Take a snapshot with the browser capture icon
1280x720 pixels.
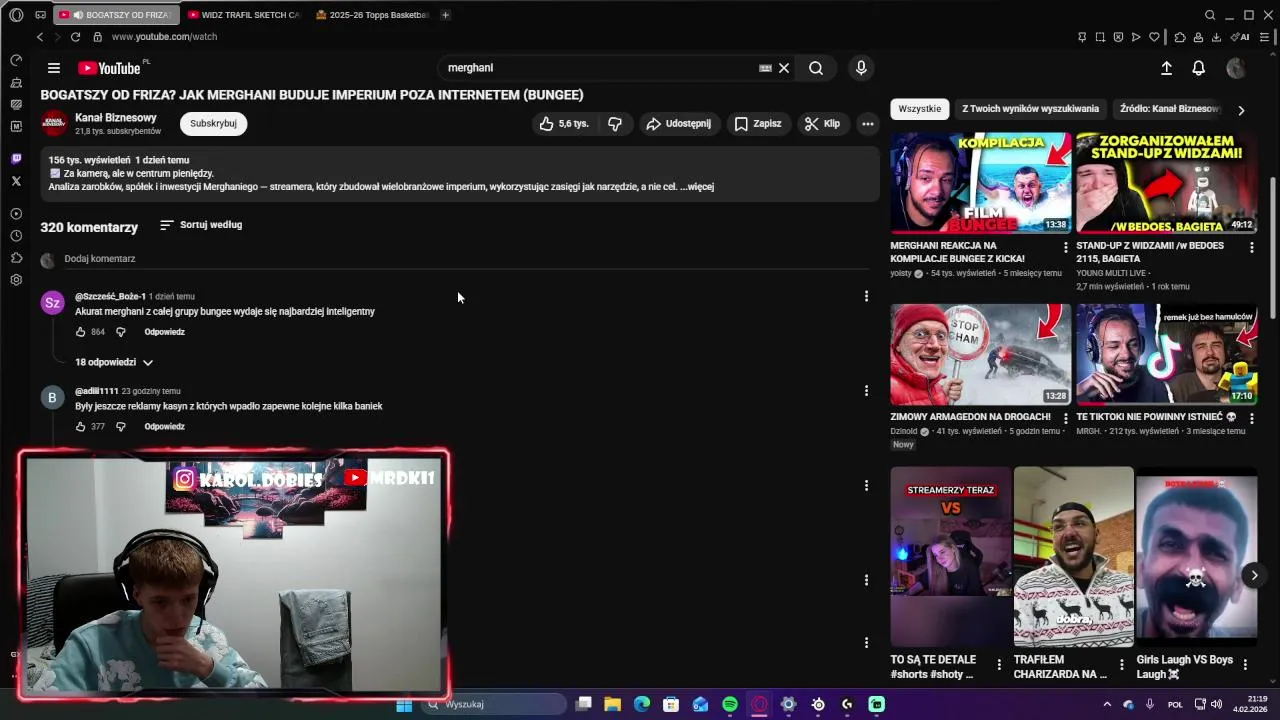point(1100,37)
